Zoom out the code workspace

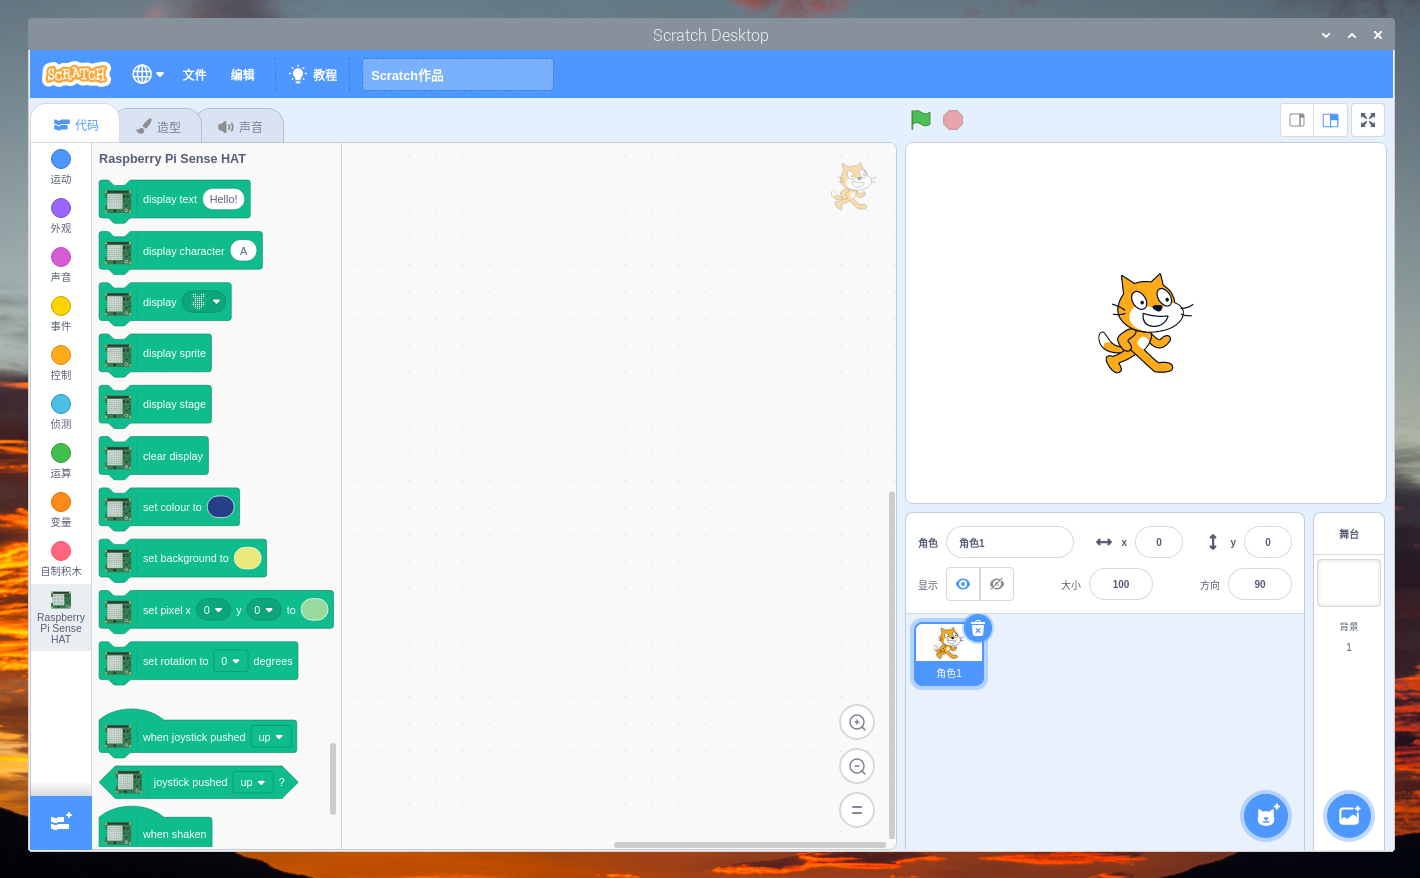pyautogui.click(x=857, y=766)
